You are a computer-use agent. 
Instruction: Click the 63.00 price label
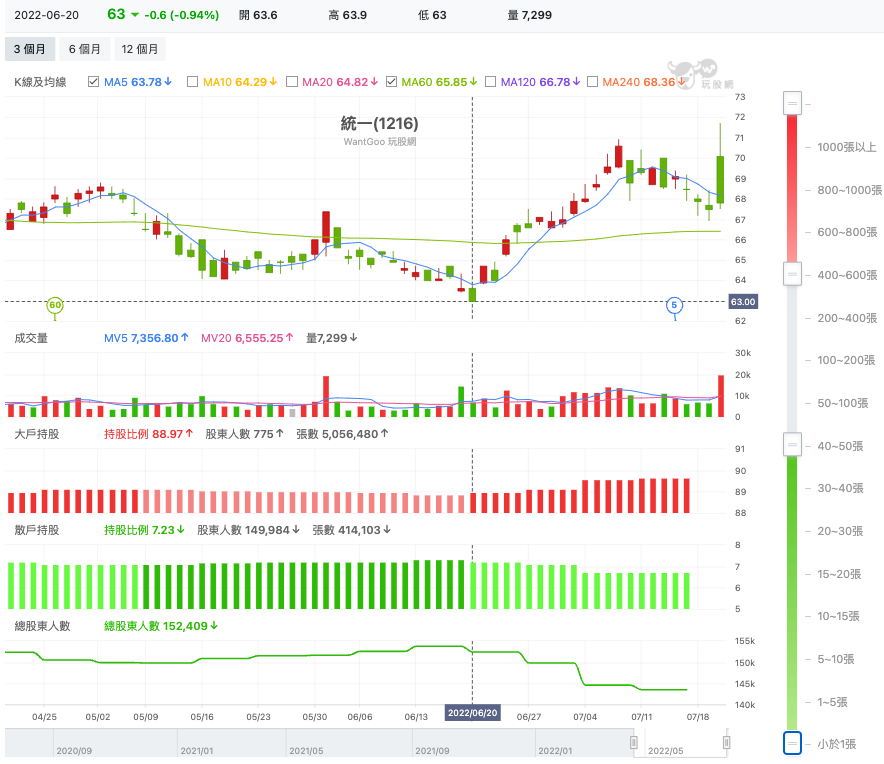[x=742, y=302]
